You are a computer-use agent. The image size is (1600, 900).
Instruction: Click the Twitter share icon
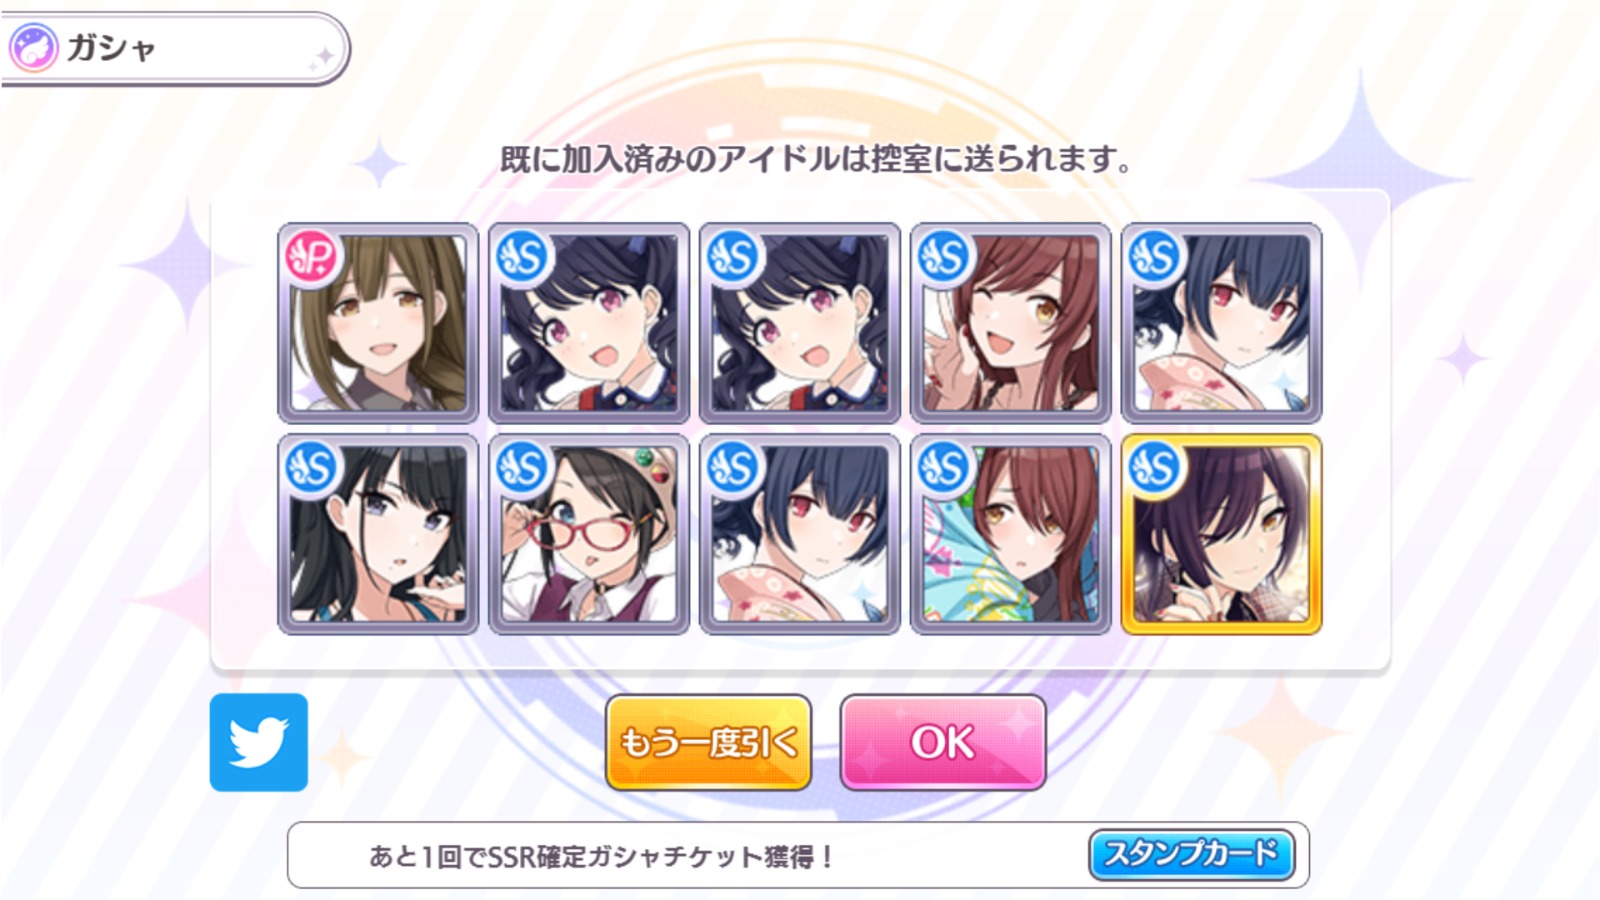(x=259, y=742)
